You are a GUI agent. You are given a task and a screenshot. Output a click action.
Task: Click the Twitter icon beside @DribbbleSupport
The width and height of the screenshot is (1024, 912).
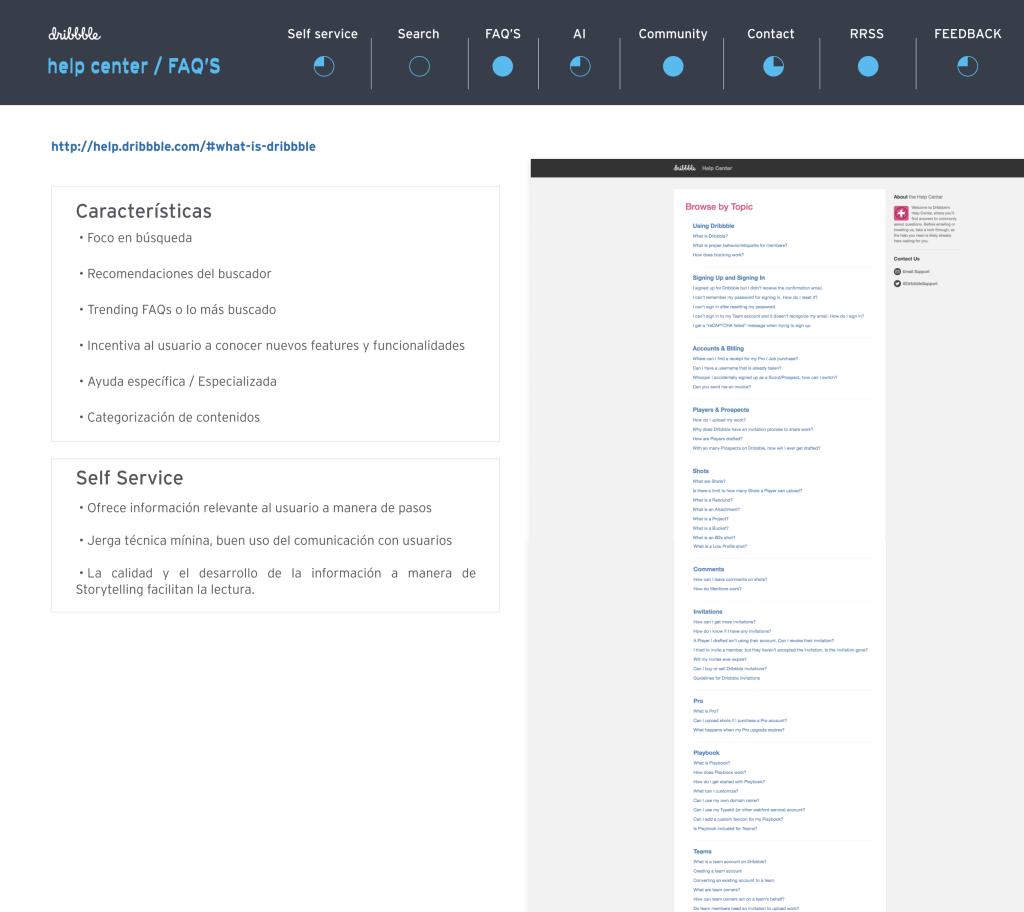pyautogui.click(x=897, y=284)
